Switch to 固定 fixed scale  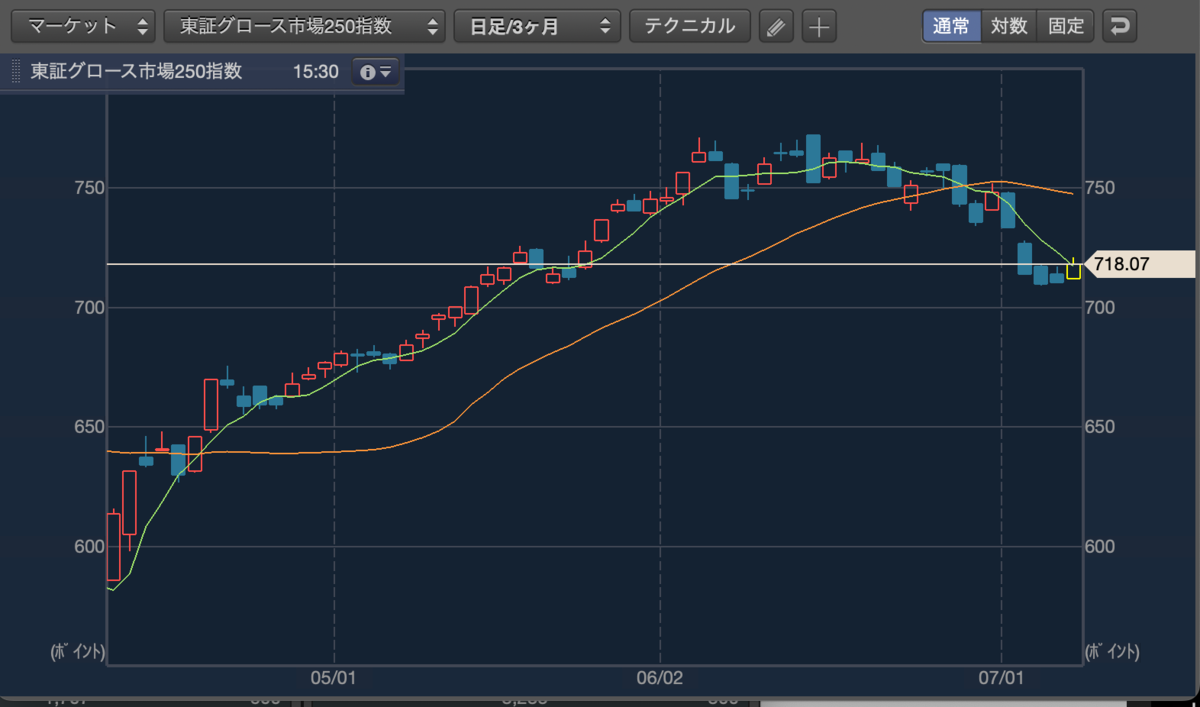click(x=1066, y=26)
